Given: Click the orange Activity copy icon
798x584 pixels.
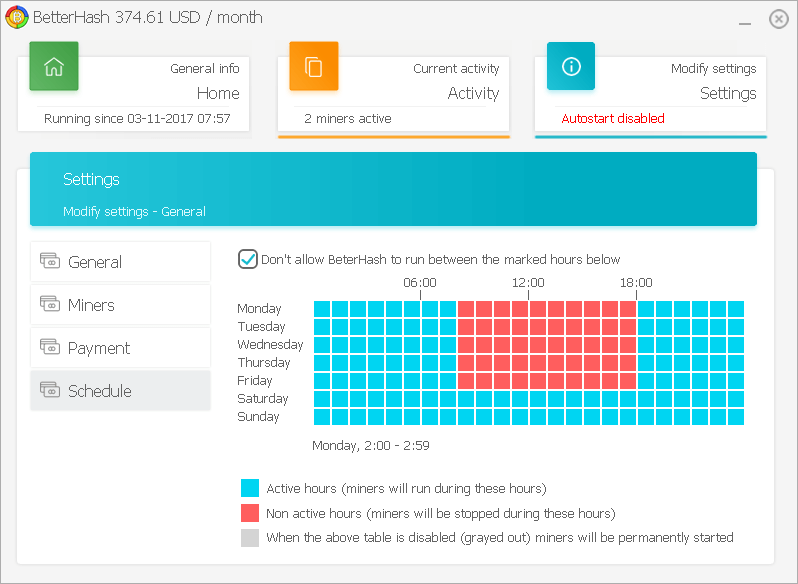Looking at the screenshot, I should [x=314, y=67].
